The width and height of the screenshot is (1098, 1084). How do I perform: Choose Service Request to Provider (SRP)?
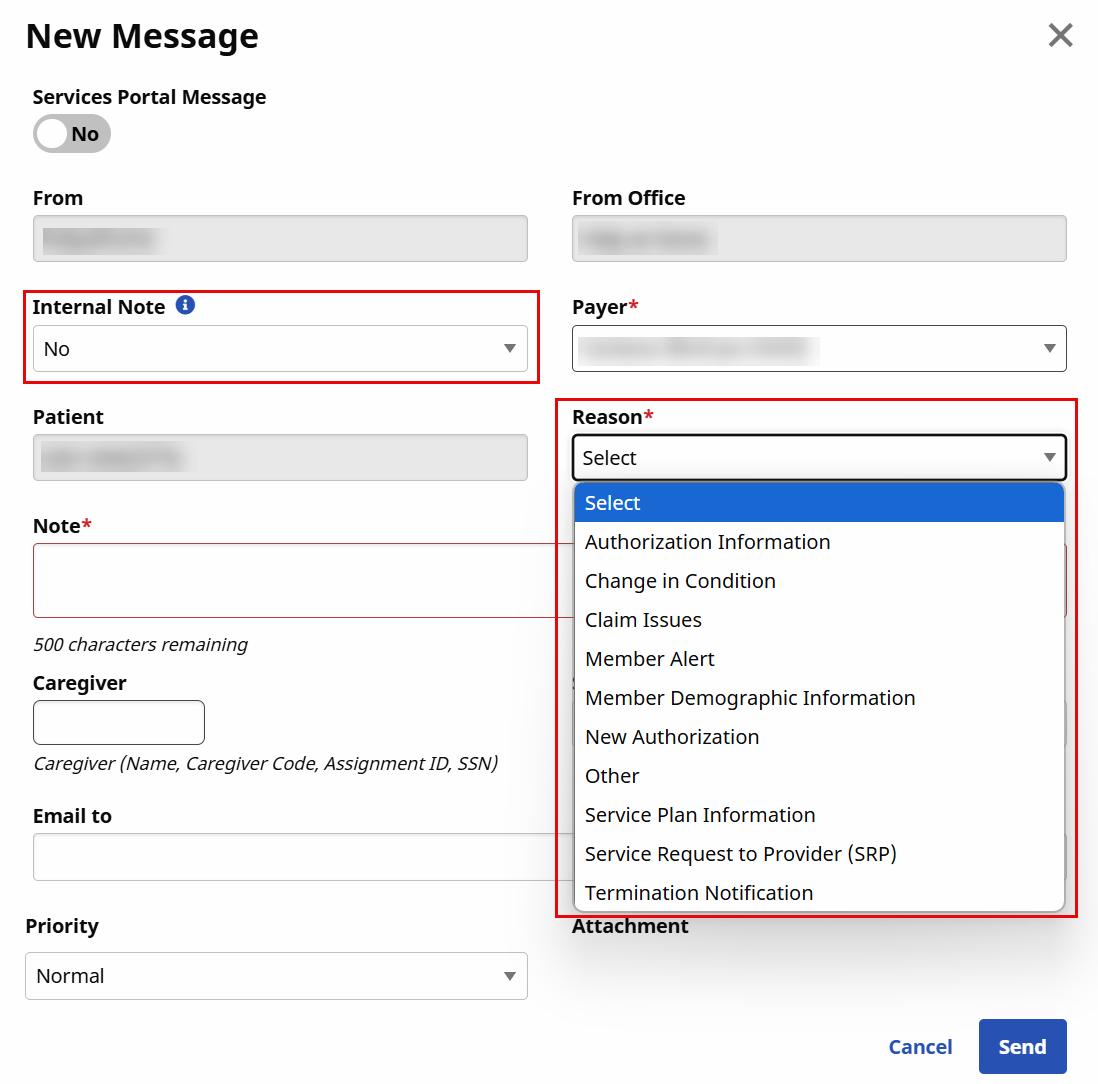pos(741,854)
